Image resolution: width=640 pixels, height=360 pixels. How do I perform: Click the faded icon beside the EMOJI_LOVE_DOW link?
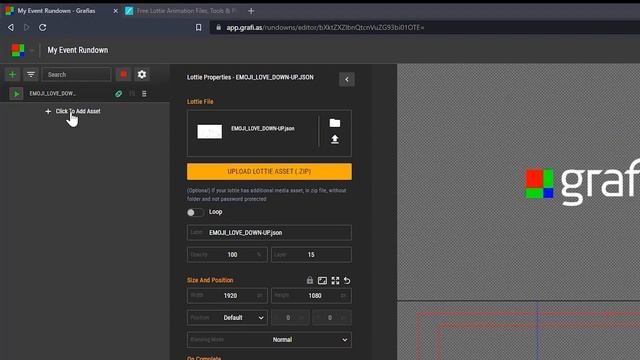point(132,94)
